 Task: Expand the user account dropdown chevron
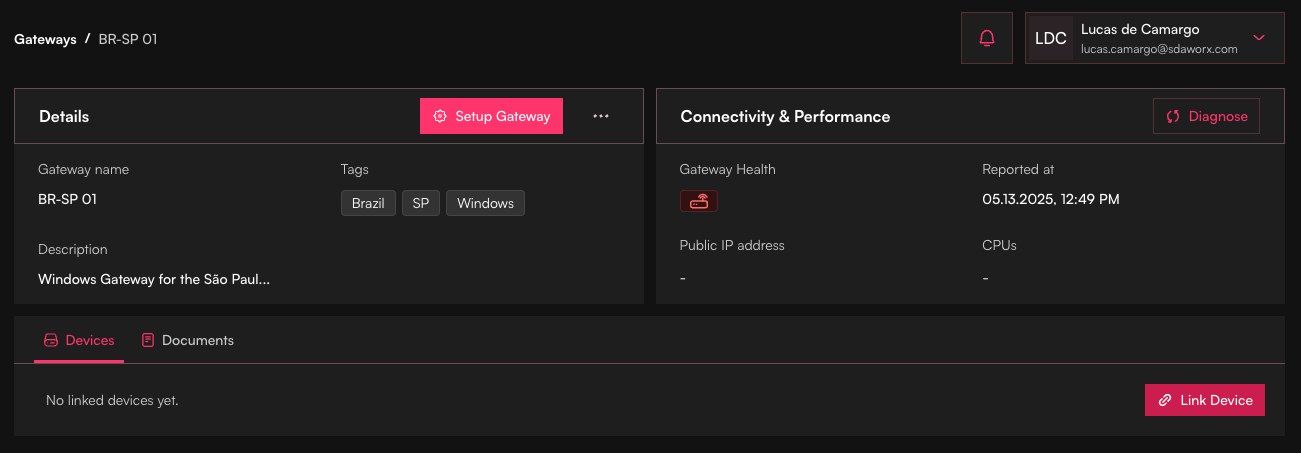point(1259,38)
